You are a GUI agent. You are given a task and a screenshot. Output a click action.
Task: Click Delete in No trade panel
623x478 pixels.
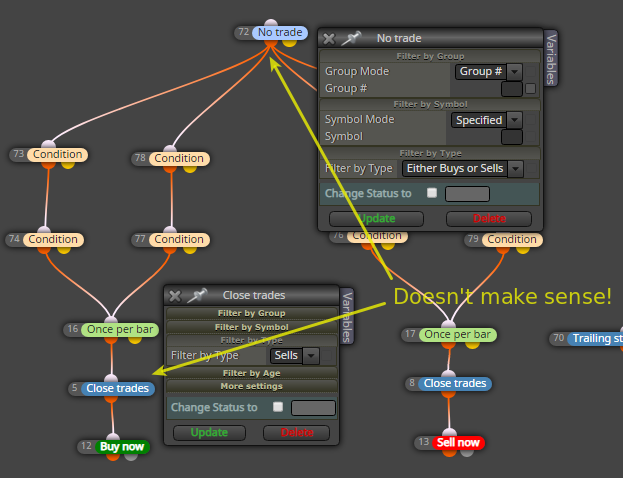pyautogui.click(x=489, y=219)
